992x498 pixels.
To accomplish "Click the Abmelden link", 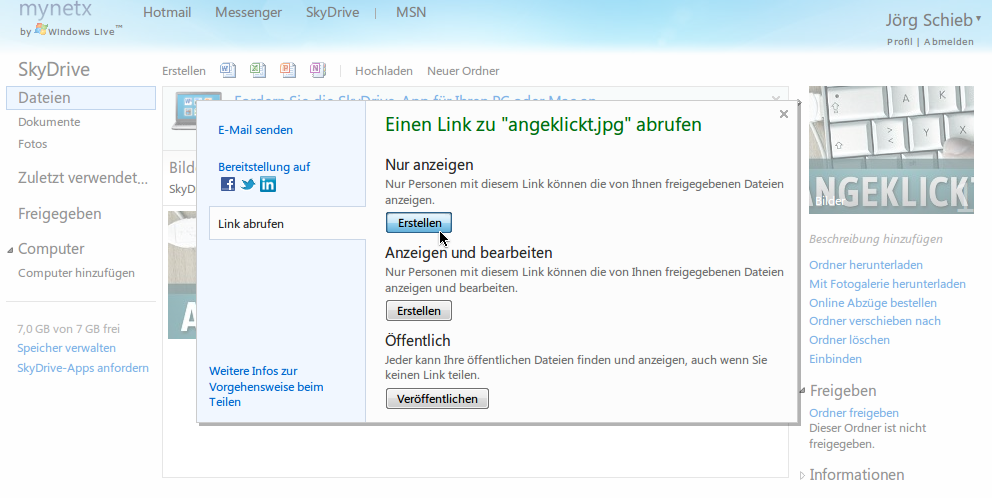I will click(949, 42).
